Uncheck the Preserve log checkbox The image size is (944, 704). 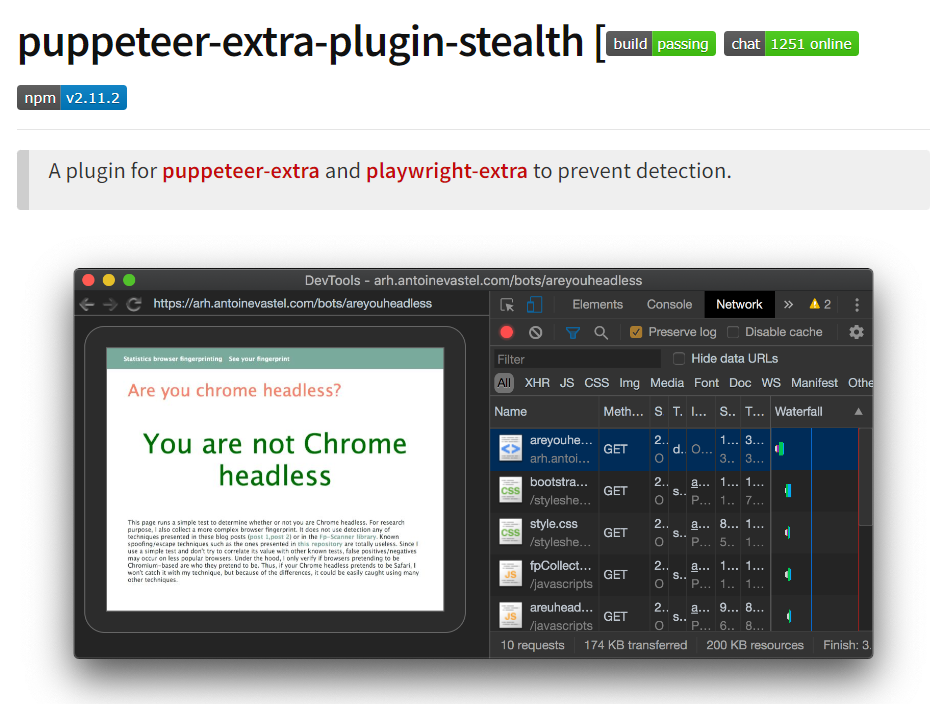[x=636, y=332]
